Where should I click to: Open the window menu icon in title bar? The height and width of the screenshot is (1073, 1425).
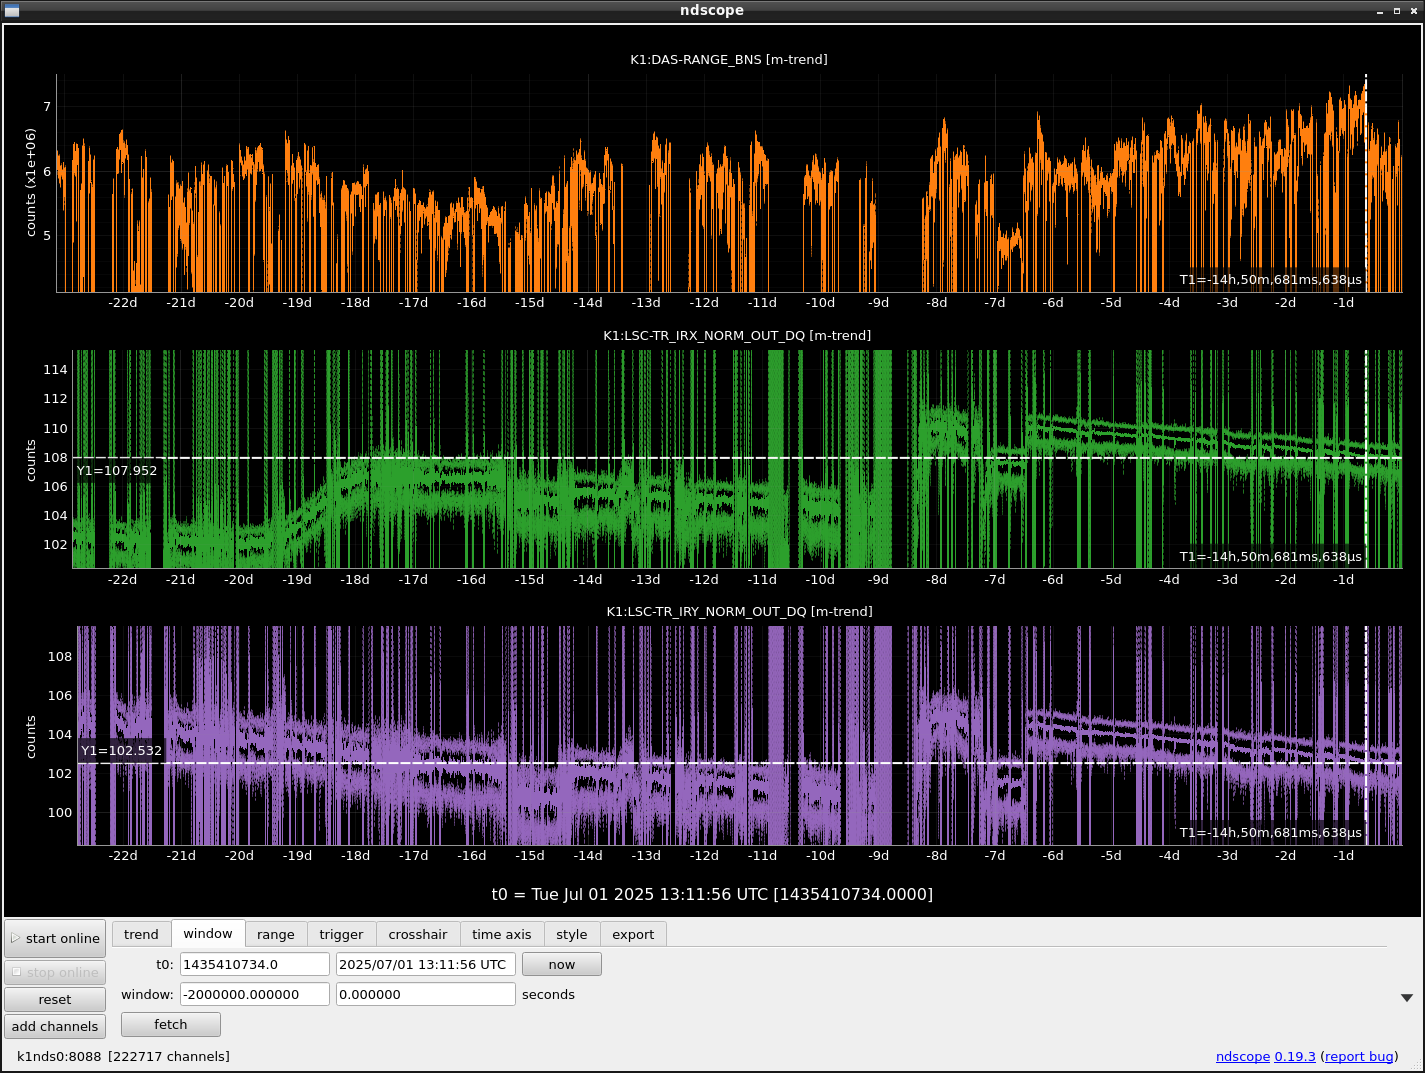(12, 10)
